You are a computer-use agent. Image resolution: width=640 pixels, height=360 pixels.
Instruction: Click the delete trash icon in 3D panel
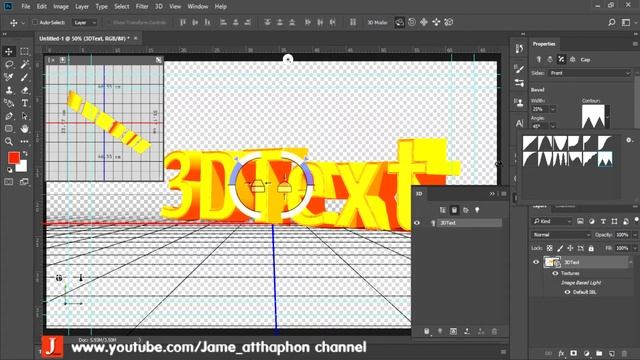(x=494, y=331)
